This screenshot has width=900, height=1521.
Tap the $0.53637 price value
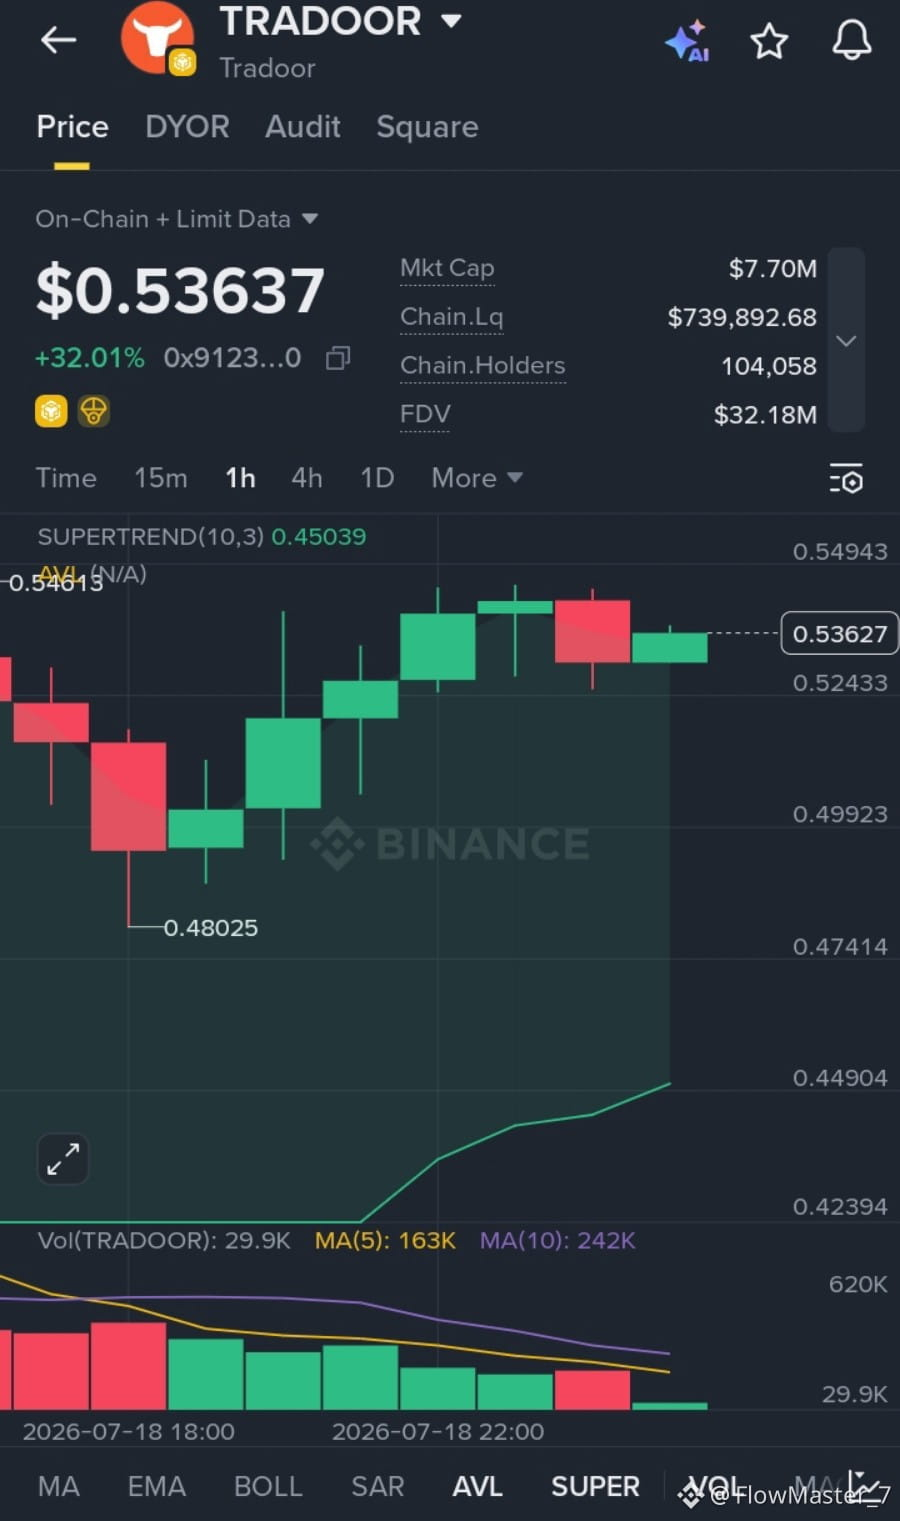[x=180, y=291]
